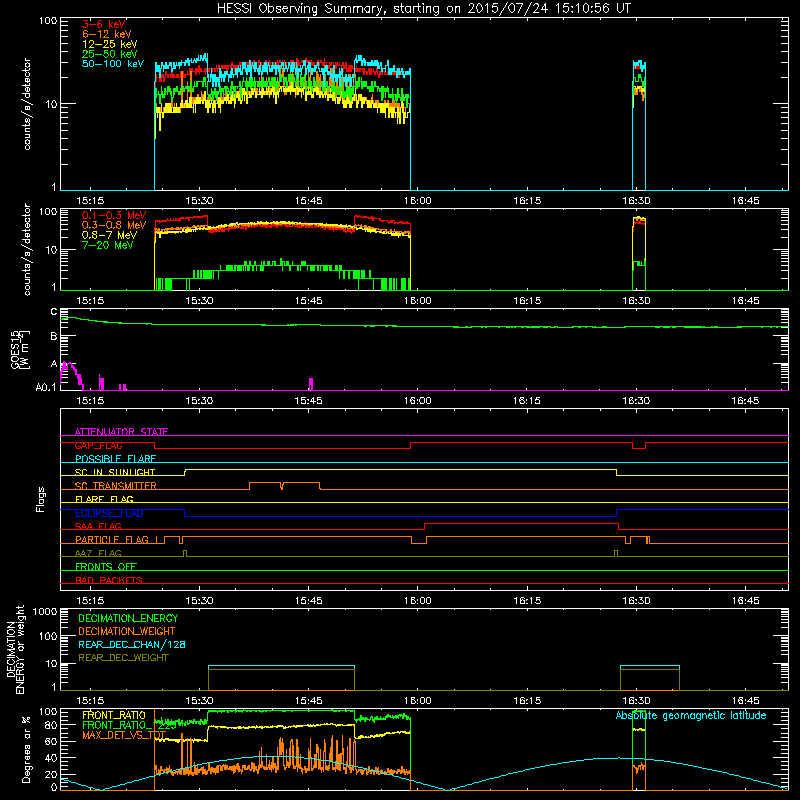800x800 pixels.
Task: Select the green '25-50 keV' legend label
Action: pyautogui.click(x=110, y=54)
